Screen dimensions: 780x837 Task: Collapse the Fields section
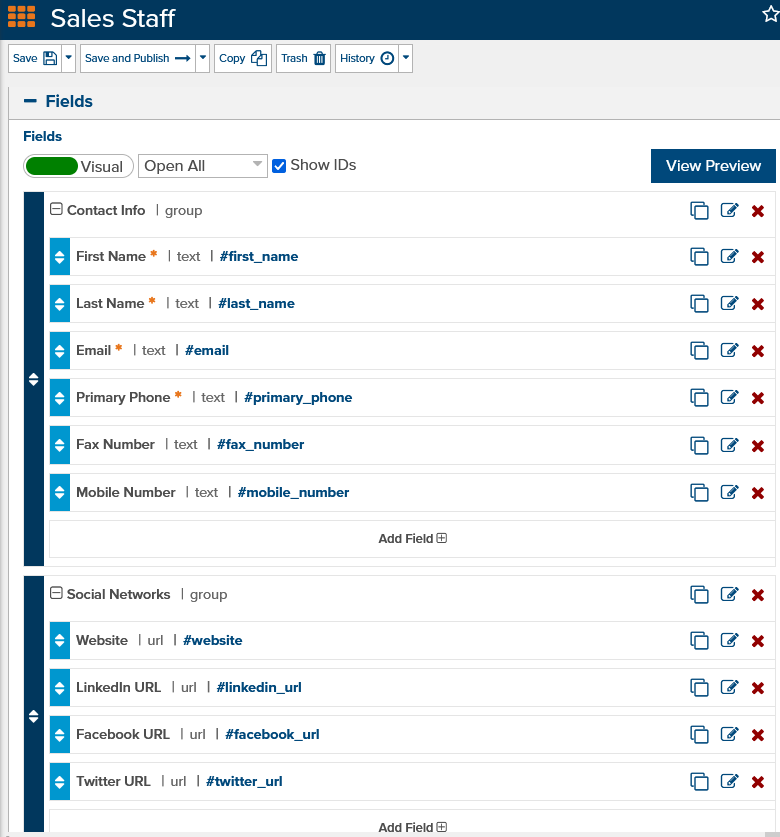(x=30, y=101)
